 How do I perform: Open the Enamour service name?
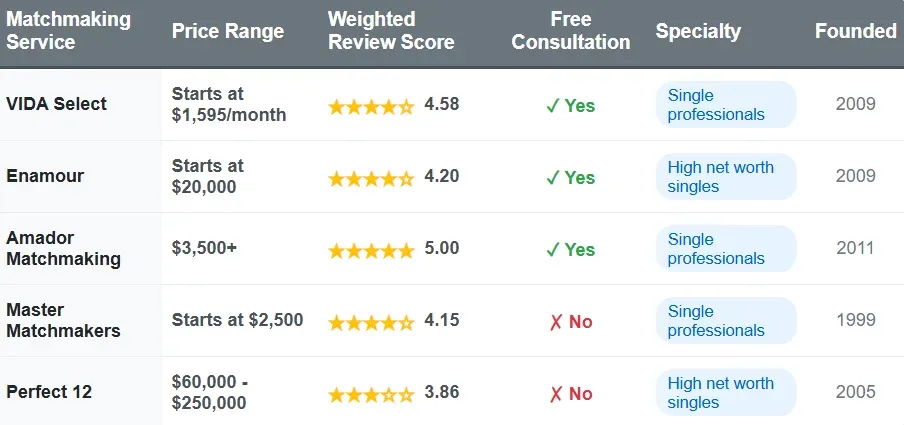pos(45,176)
